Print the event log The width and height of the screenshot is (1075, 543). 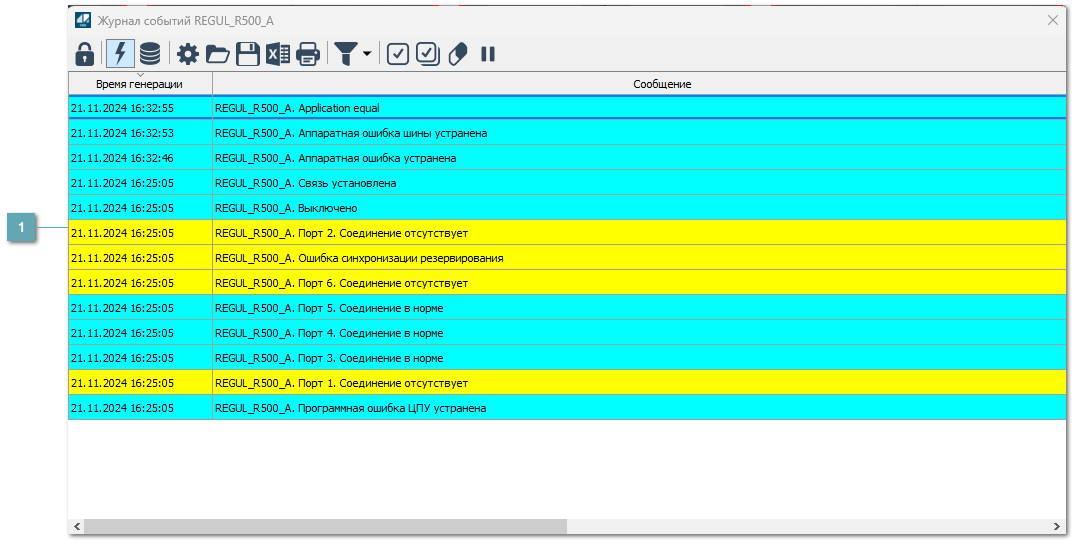[x=308, y=54]
